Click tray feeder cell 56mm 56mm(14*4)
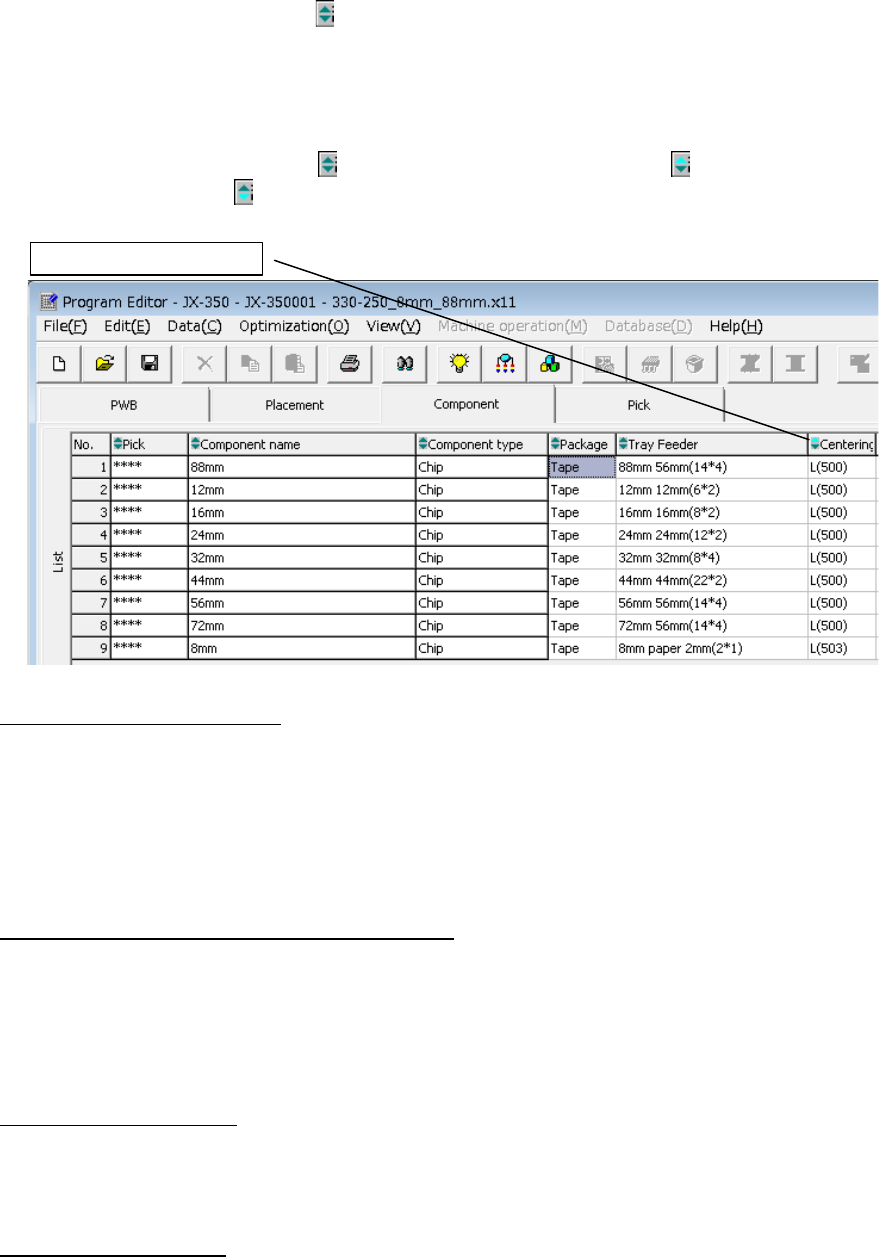The image size is (879, 1257). click(x=712, y=603)
